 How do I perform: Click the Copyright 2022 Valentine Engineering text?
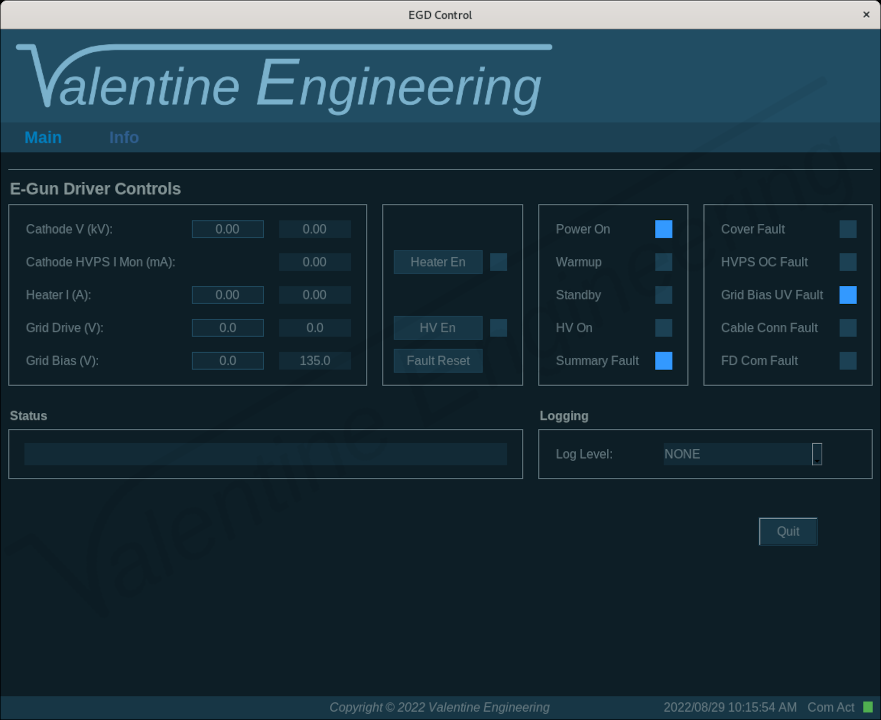click(x=439, y=707)
